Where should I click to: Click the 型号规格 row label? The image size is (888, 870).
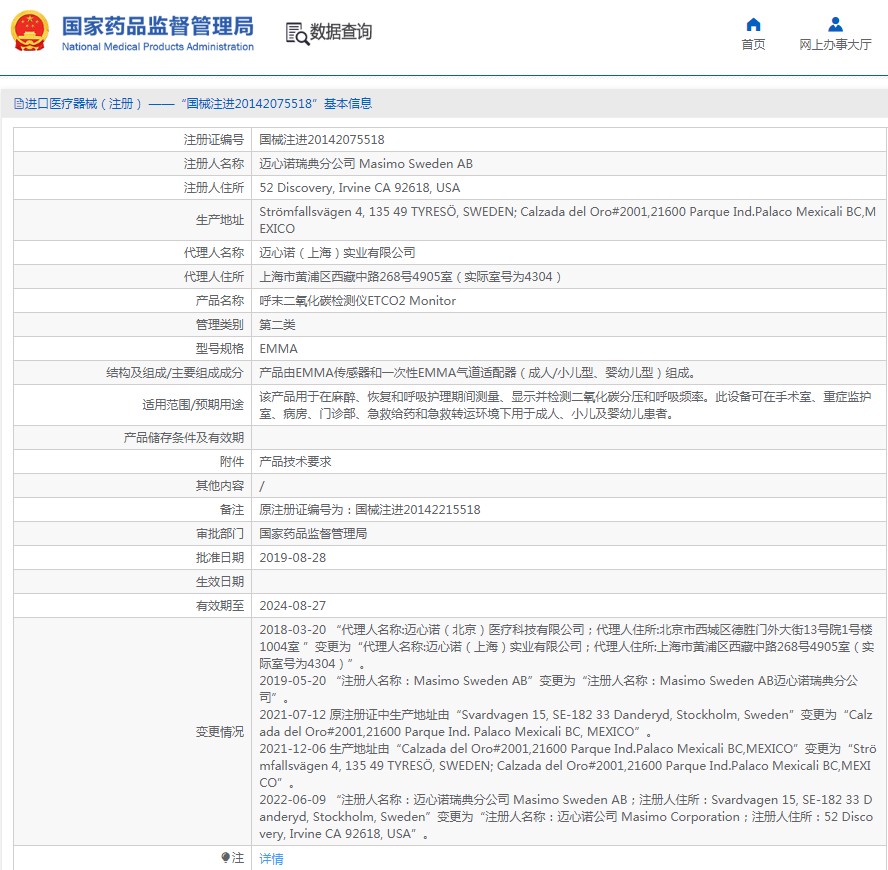(x=220, y=349)
